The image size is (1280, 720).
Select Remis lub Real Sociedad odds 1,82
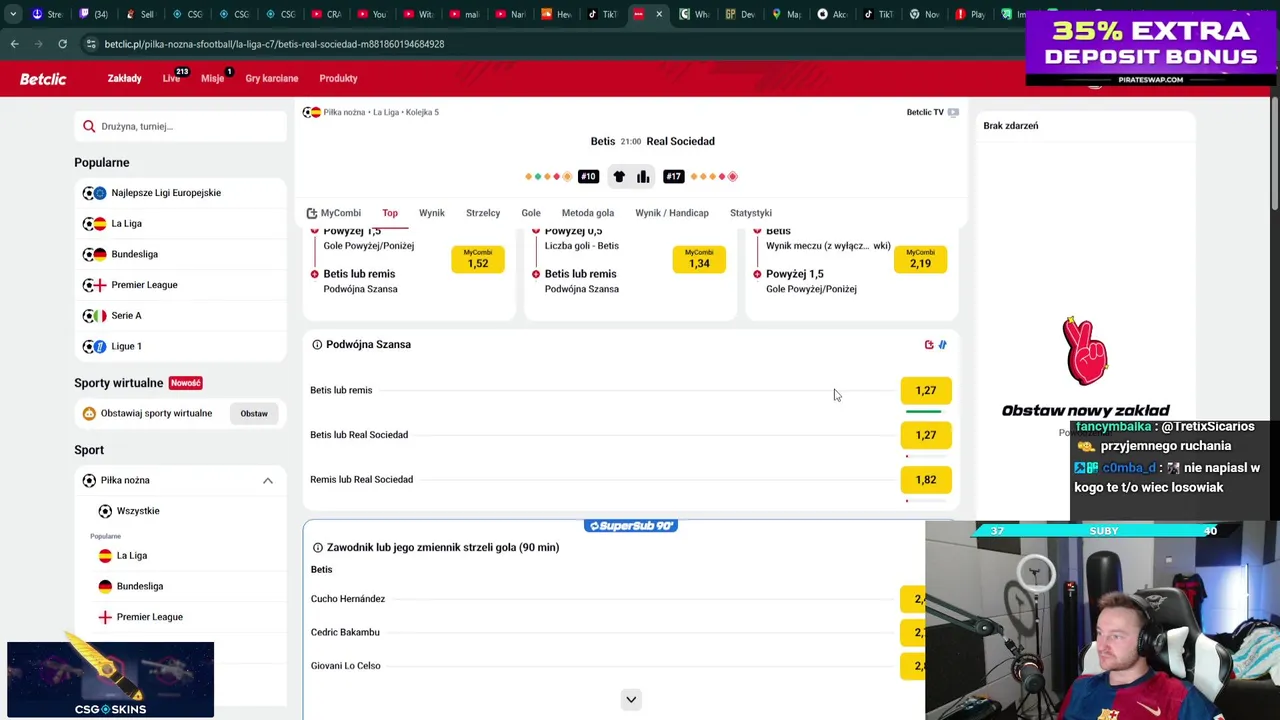point(926,480)
